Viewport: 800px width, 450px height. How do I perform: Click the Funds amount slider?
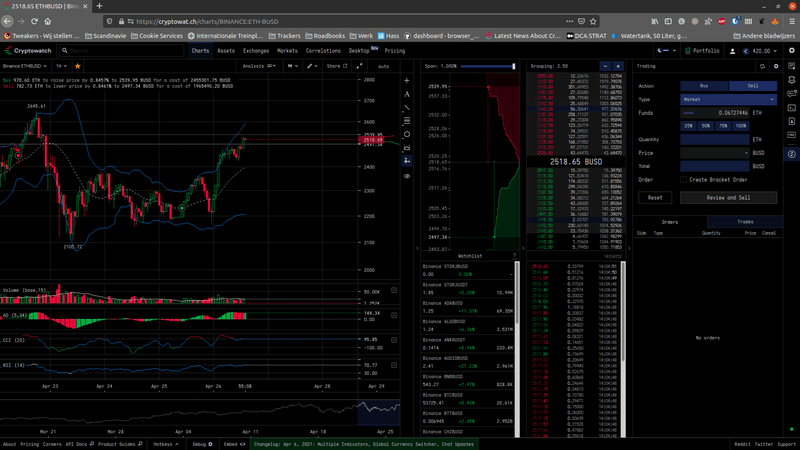click(x=689, y=113)
